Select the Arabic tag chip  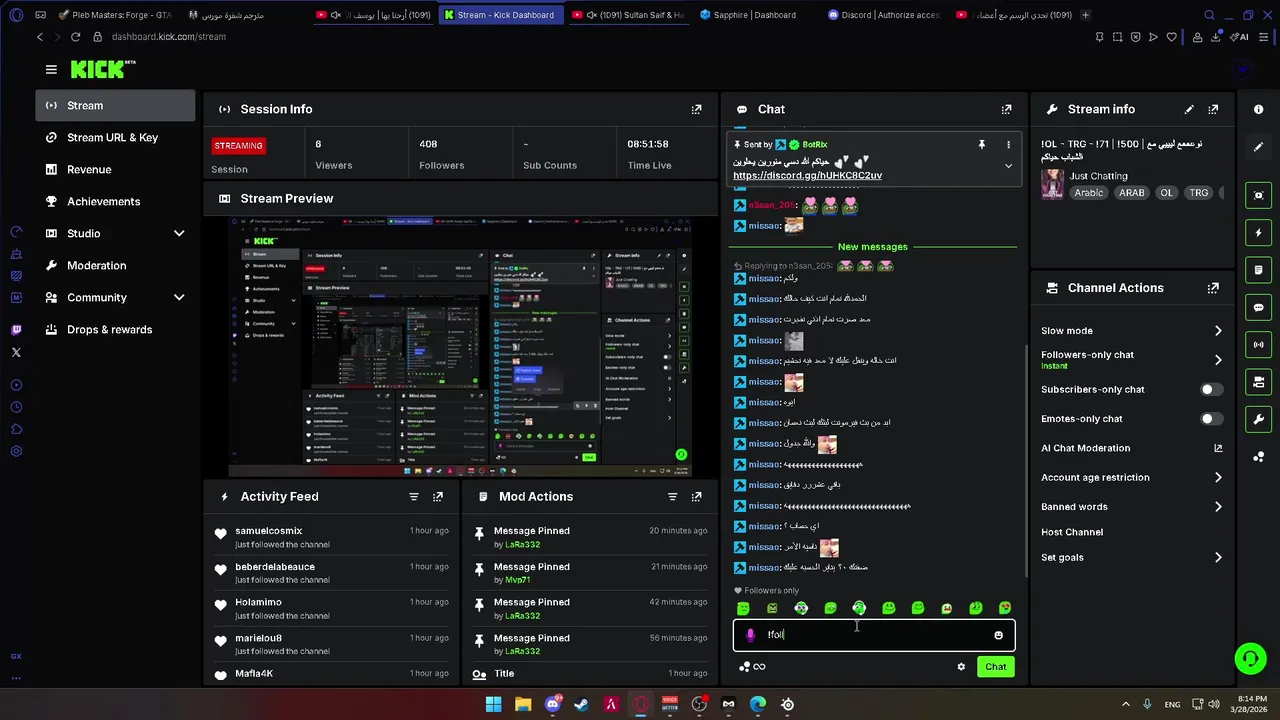(1089, 193)
